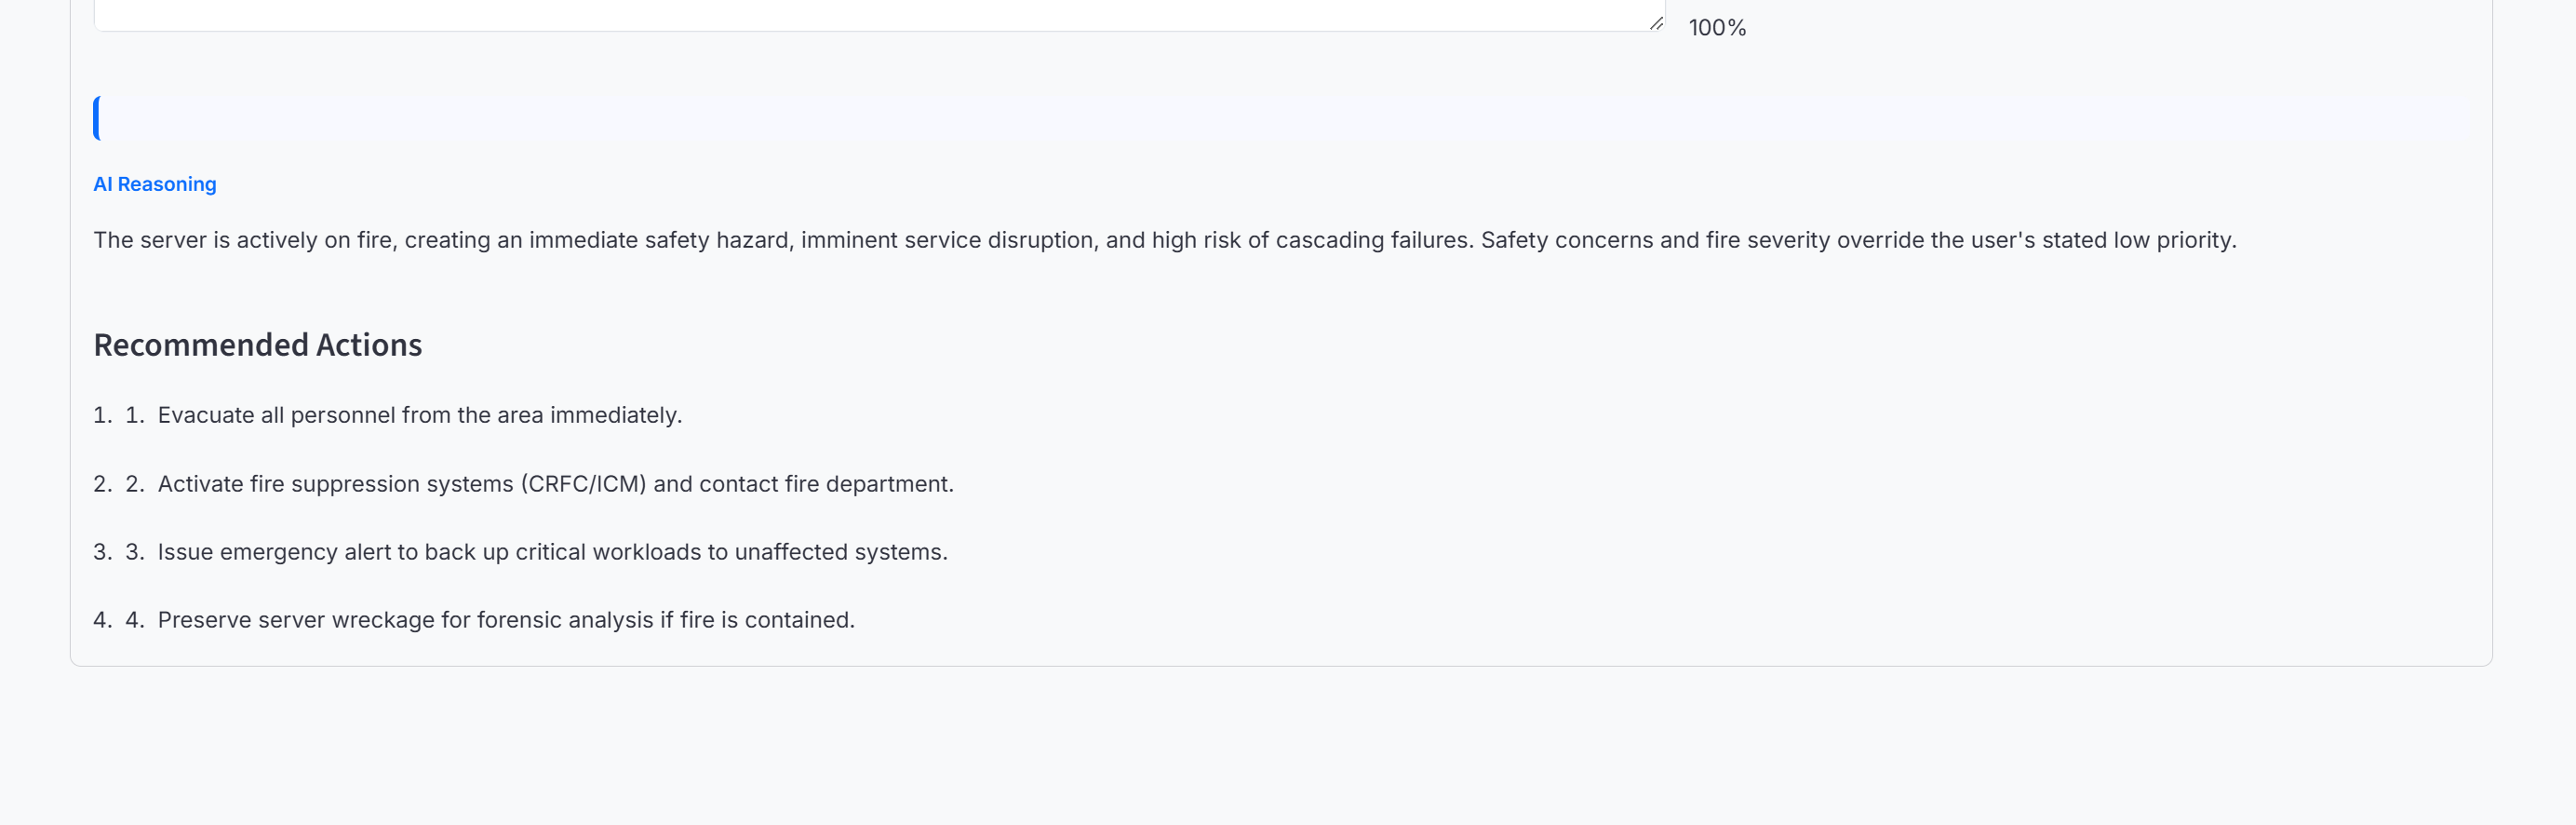Image resolution: width=2576 pixels, height=825 pixels.
Task: Click the words 'imminent service disruption'
Action: click(x=946, y=240)
